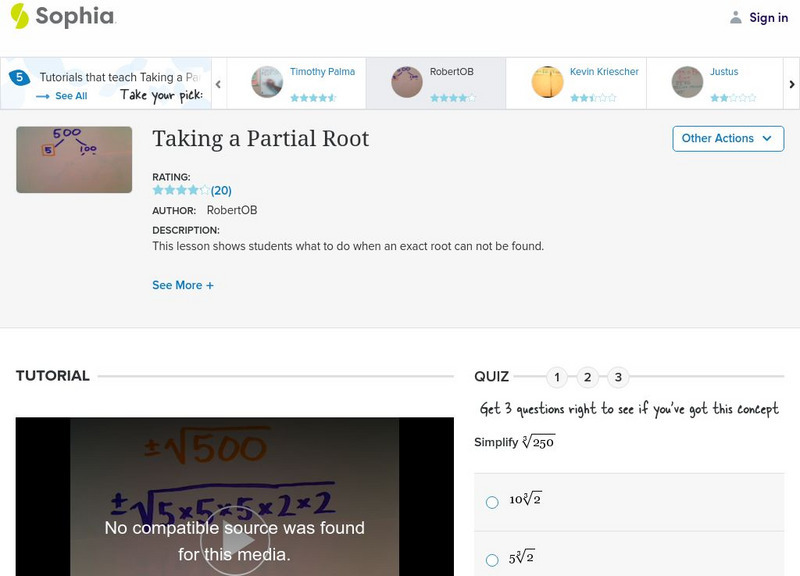Click the right carousel arrow
800x576 pixels.
790,86
